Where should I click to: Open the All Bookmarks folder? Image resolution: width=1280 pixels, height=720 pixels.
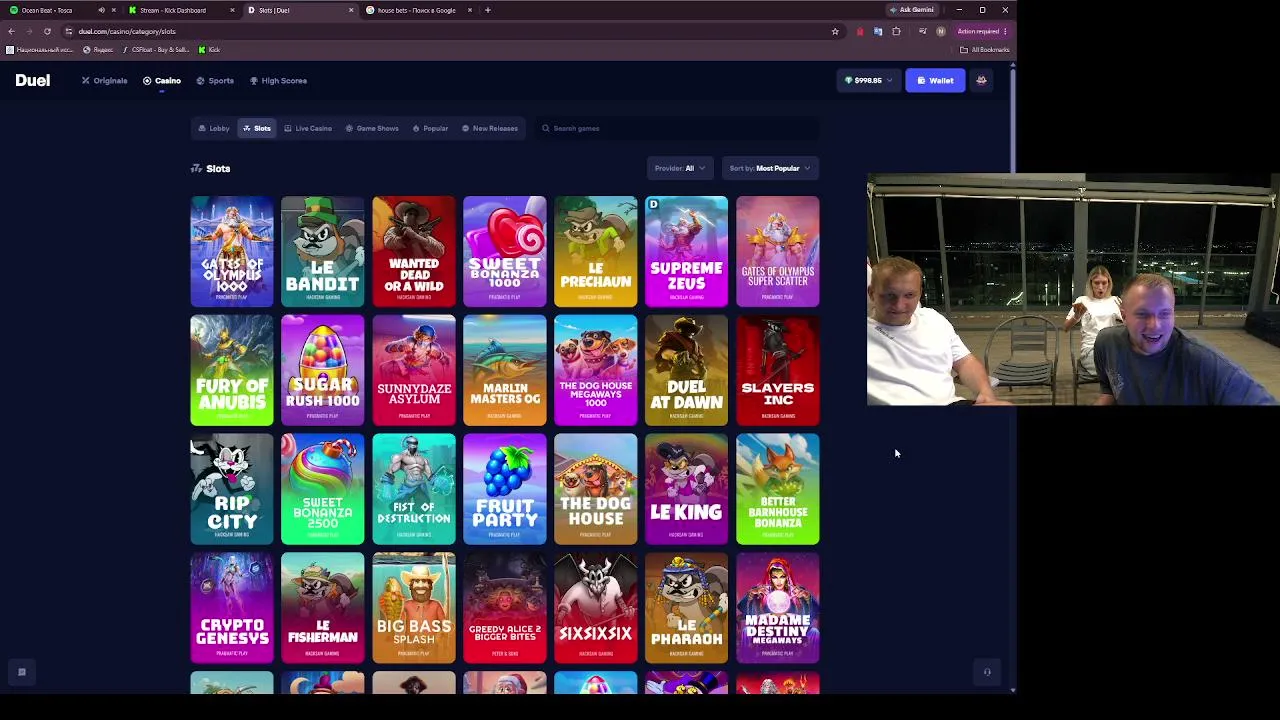click(985, 50)
